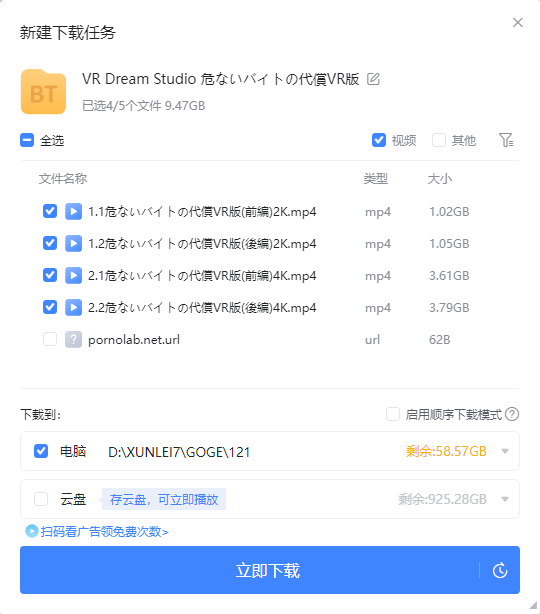Uncheck the 电脑 download destination checkbox
This screenshot has width=540, height=614.
coord(41,451)
